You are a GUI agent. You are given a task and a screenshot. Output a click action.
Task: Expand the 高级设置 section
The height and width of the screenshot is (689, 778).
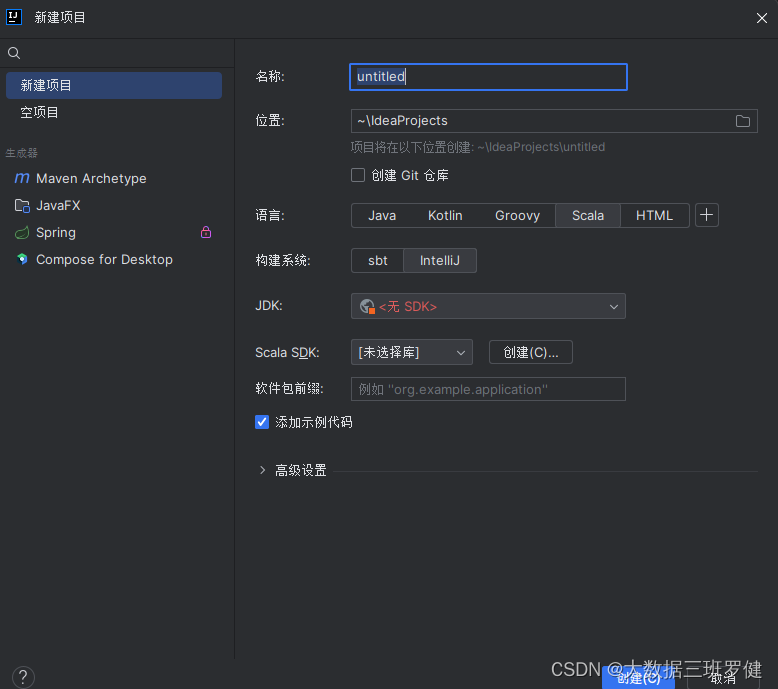pyautogui.click(x=262, y=470)
